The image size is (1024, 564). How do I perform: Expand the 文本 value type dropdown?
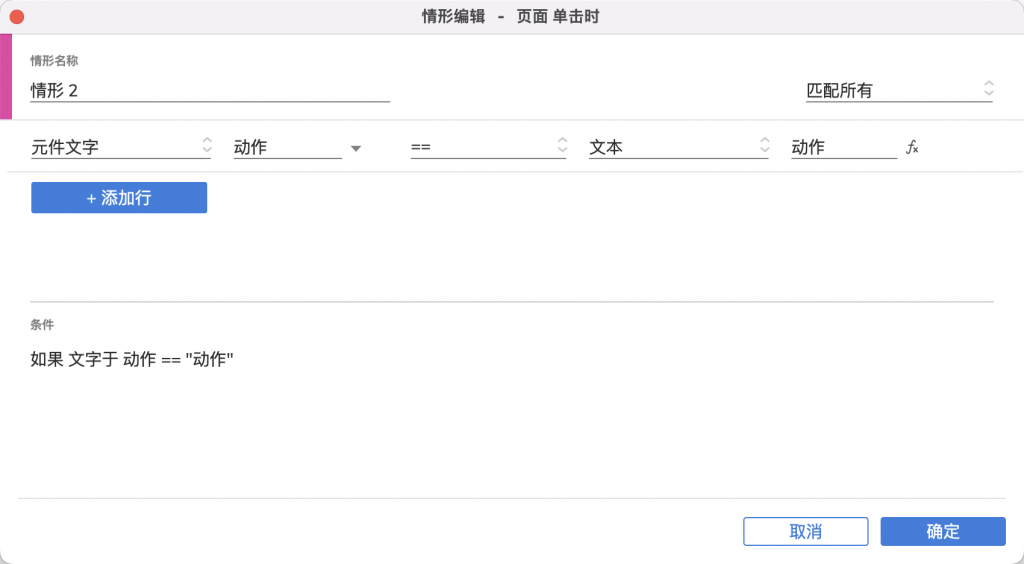[678, 147]
